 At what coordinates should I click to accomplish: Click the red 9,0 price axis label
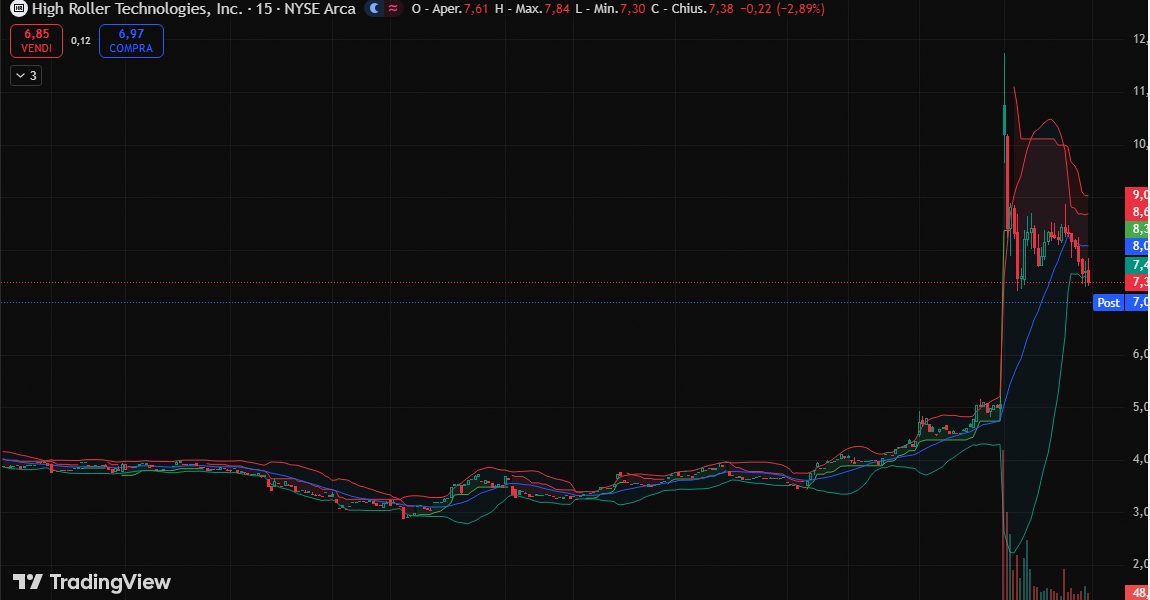tap(1138, 194)
